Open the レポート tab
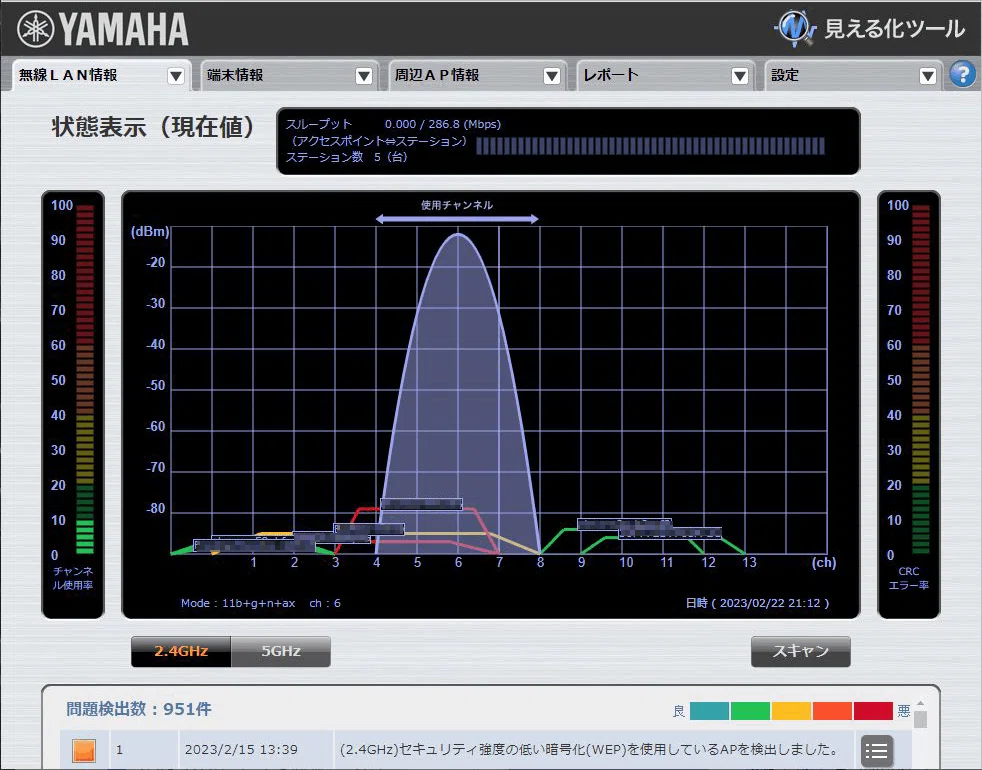The image size is (982, 770). 665,75
